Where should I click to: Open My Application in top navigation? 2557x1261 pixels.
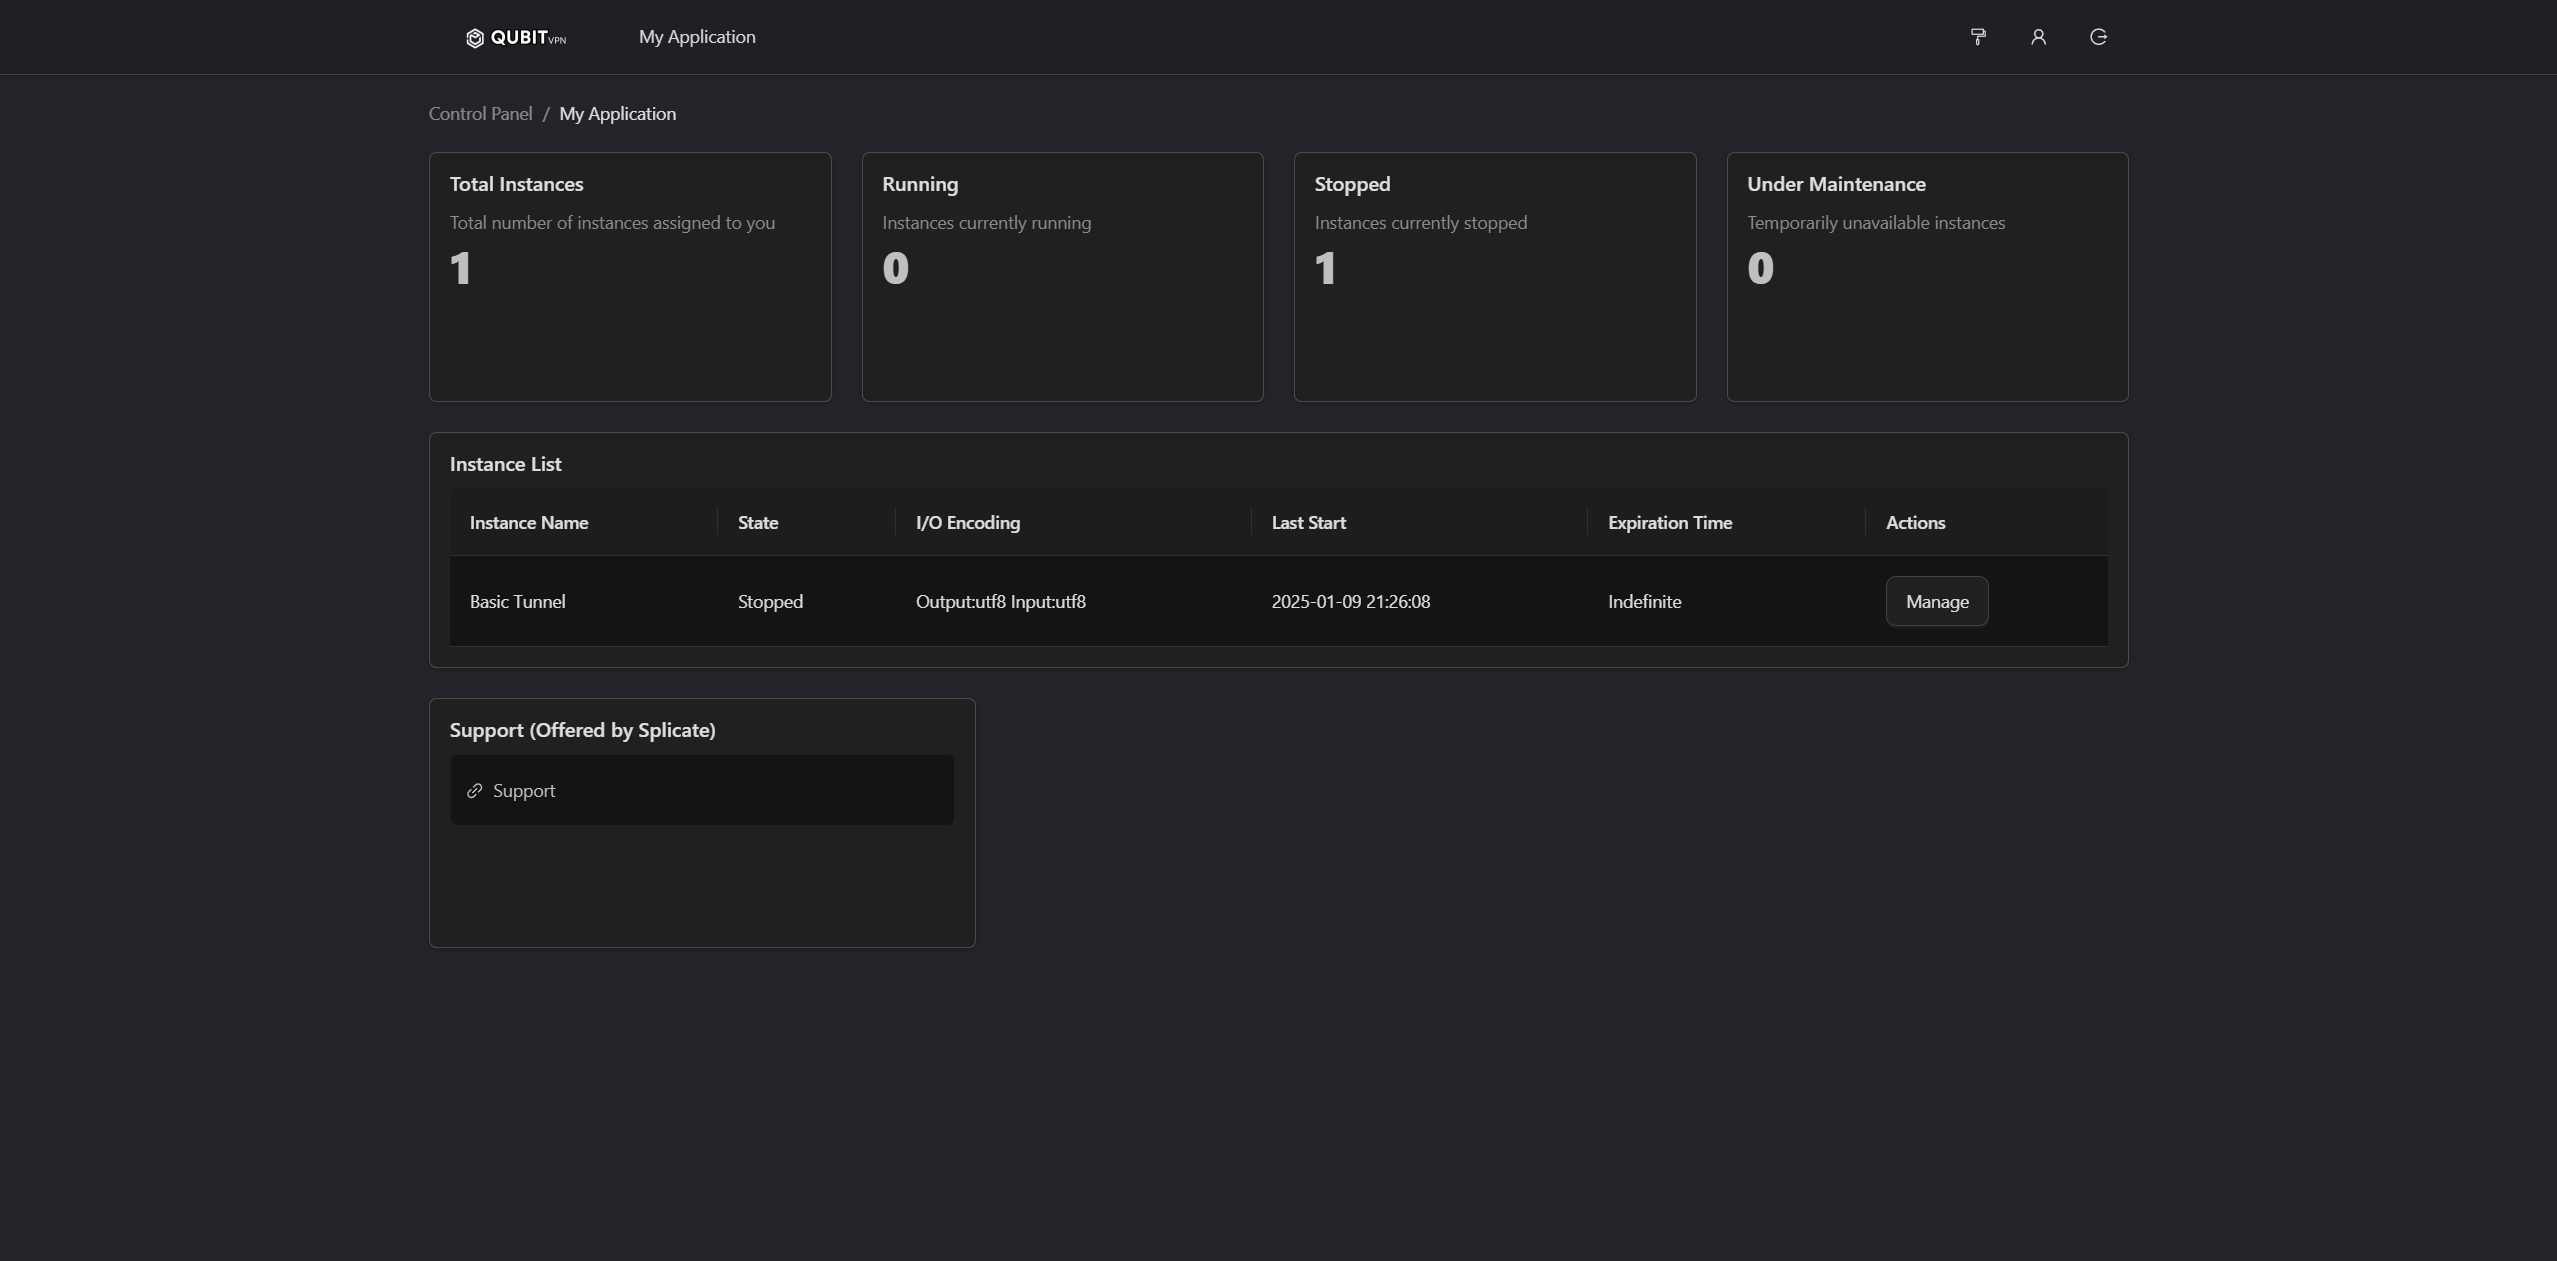(x=697, y=37)
